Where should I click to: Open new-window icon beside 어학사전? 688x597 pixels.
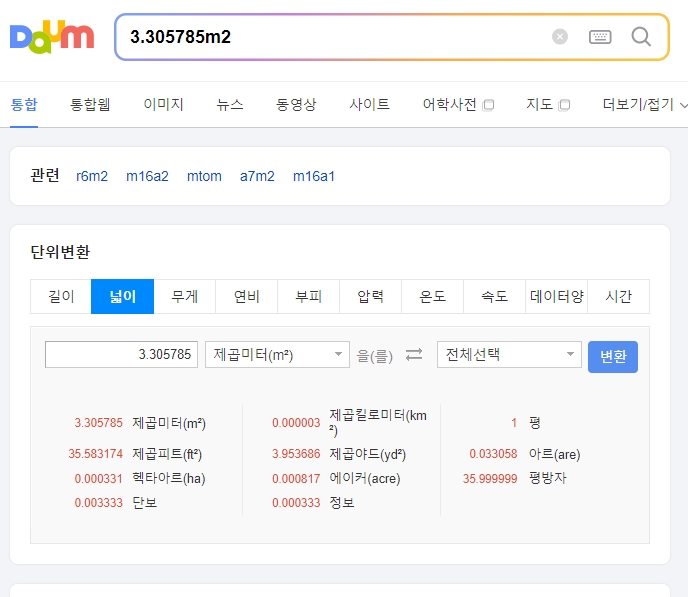tap(488, 105)
